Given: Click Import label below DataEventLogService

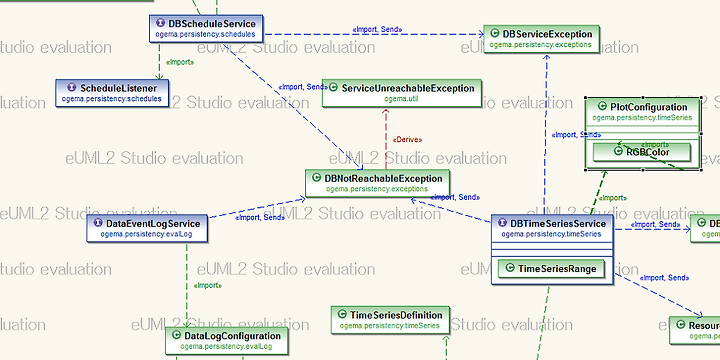Looking at the screenshot, I should tap(208, 285).
